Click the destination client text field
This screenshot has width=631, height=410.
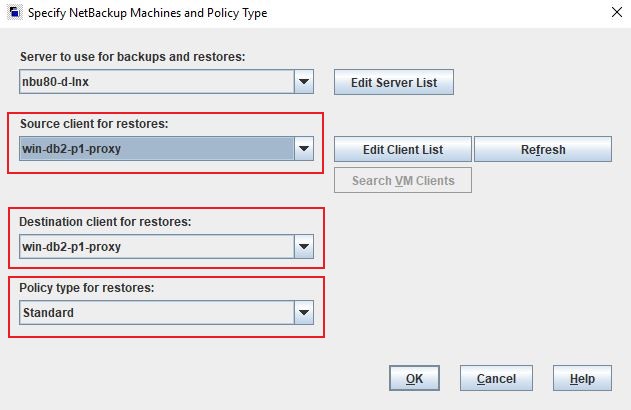[155, 246]
